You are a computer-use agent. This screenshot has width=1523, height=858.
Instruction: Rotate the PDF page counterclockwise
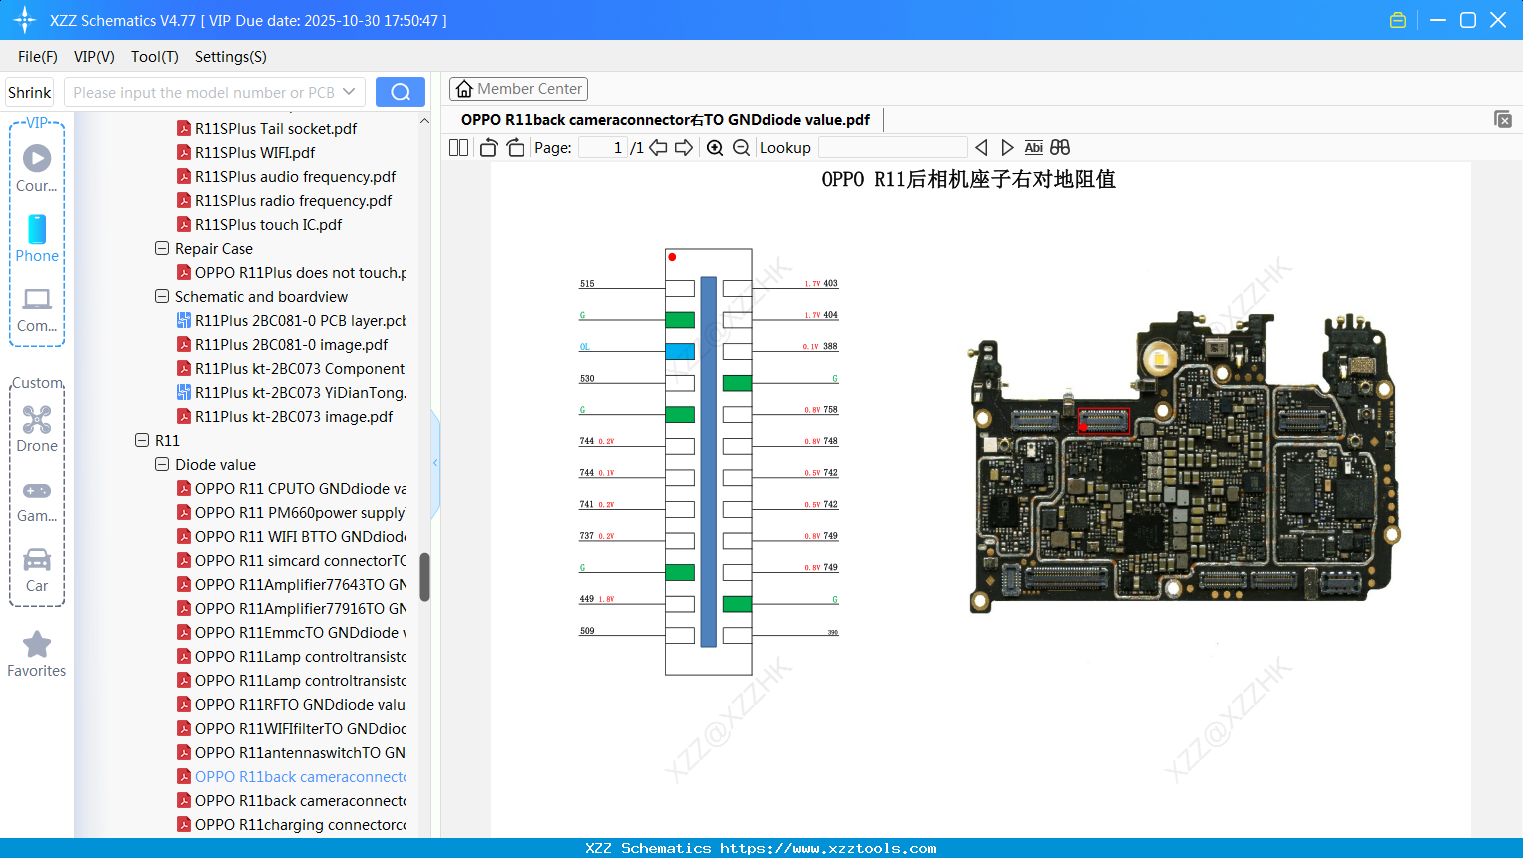pos(489,148)
